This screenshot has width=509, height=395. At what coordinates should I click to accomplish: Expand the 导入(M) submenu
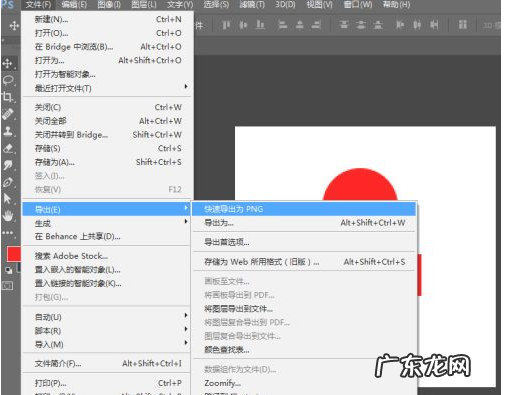(x=106, y=344)
